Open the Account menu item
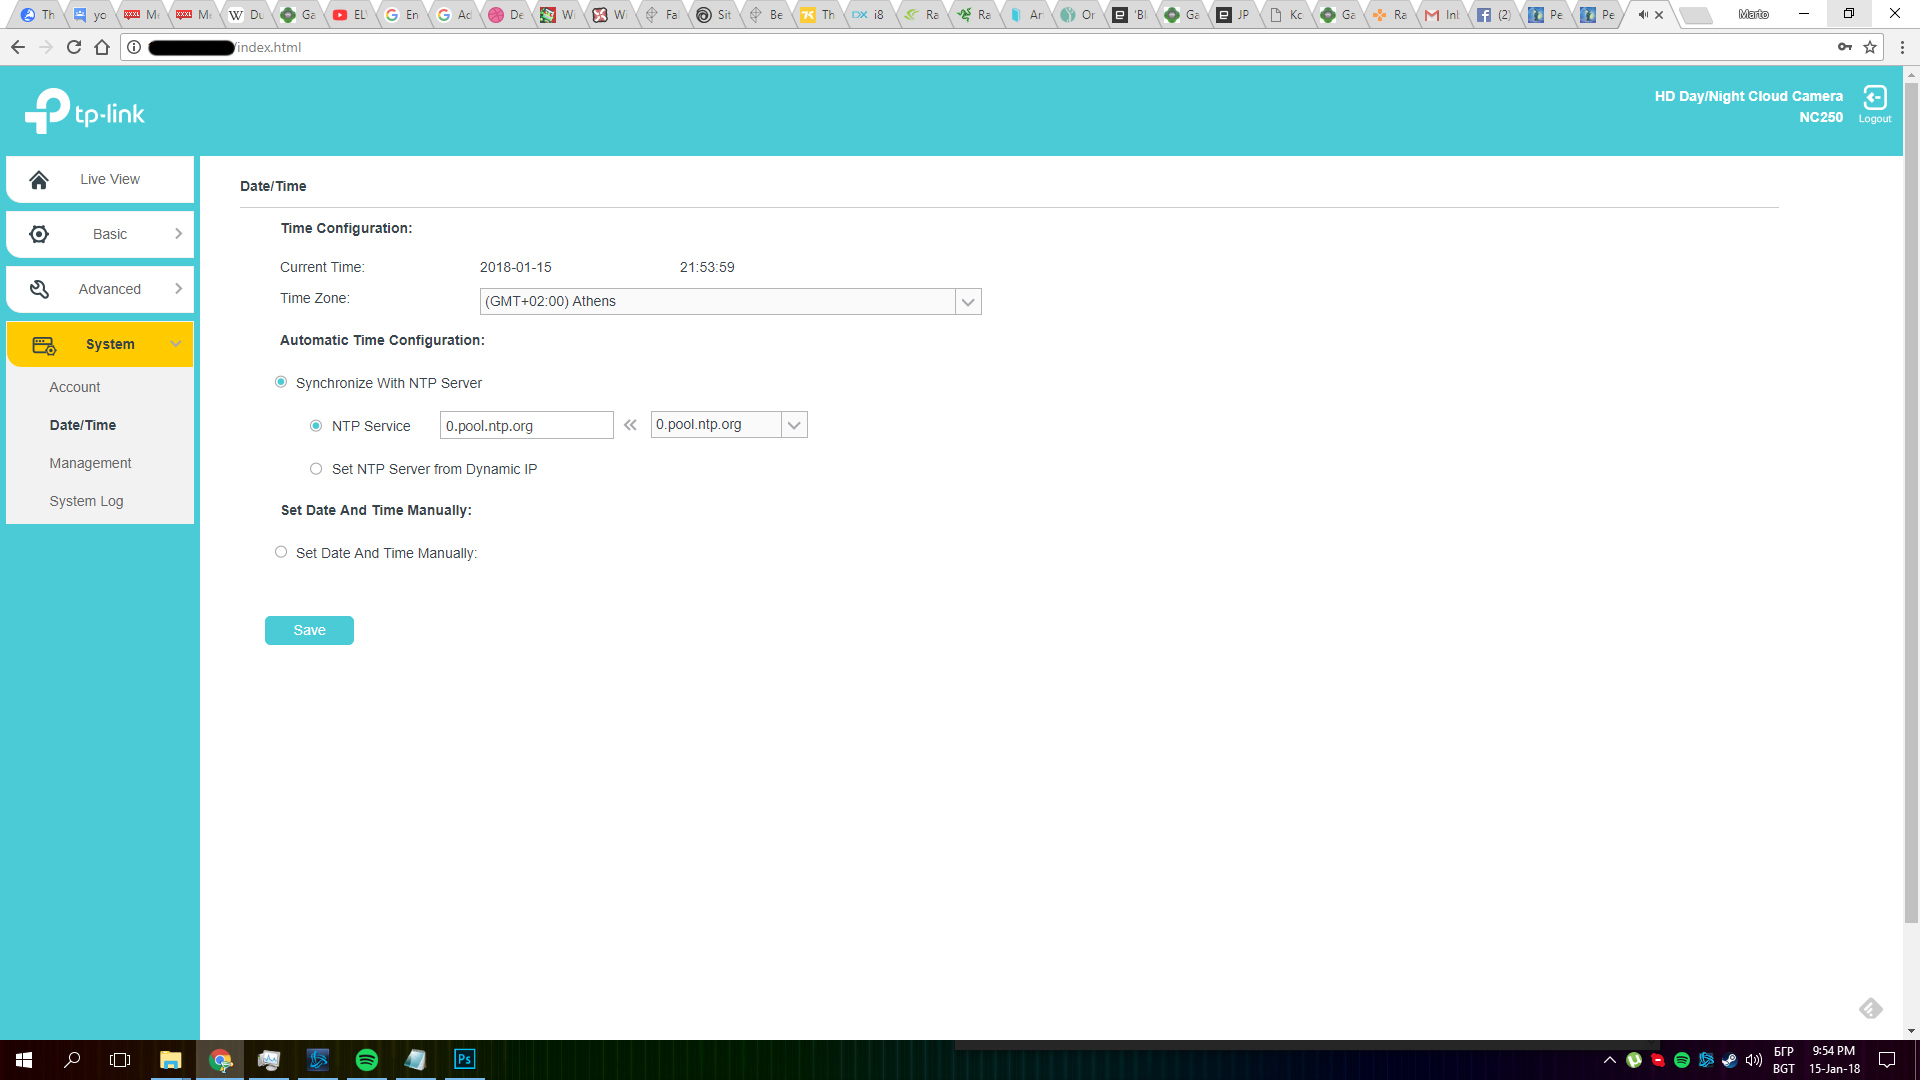The height and width of the screenshot is (1080, 1920). [x=75, y=387]
